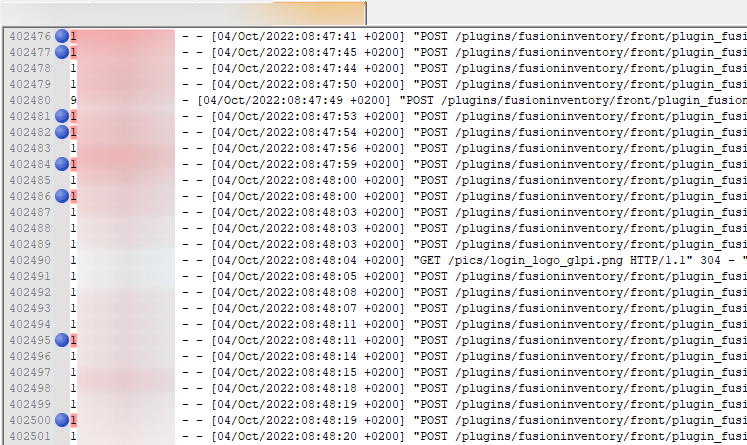This screenshot has height=445, width=747.
Task: Click the bookmark marker on line 402476
Action: pos(62,36)
